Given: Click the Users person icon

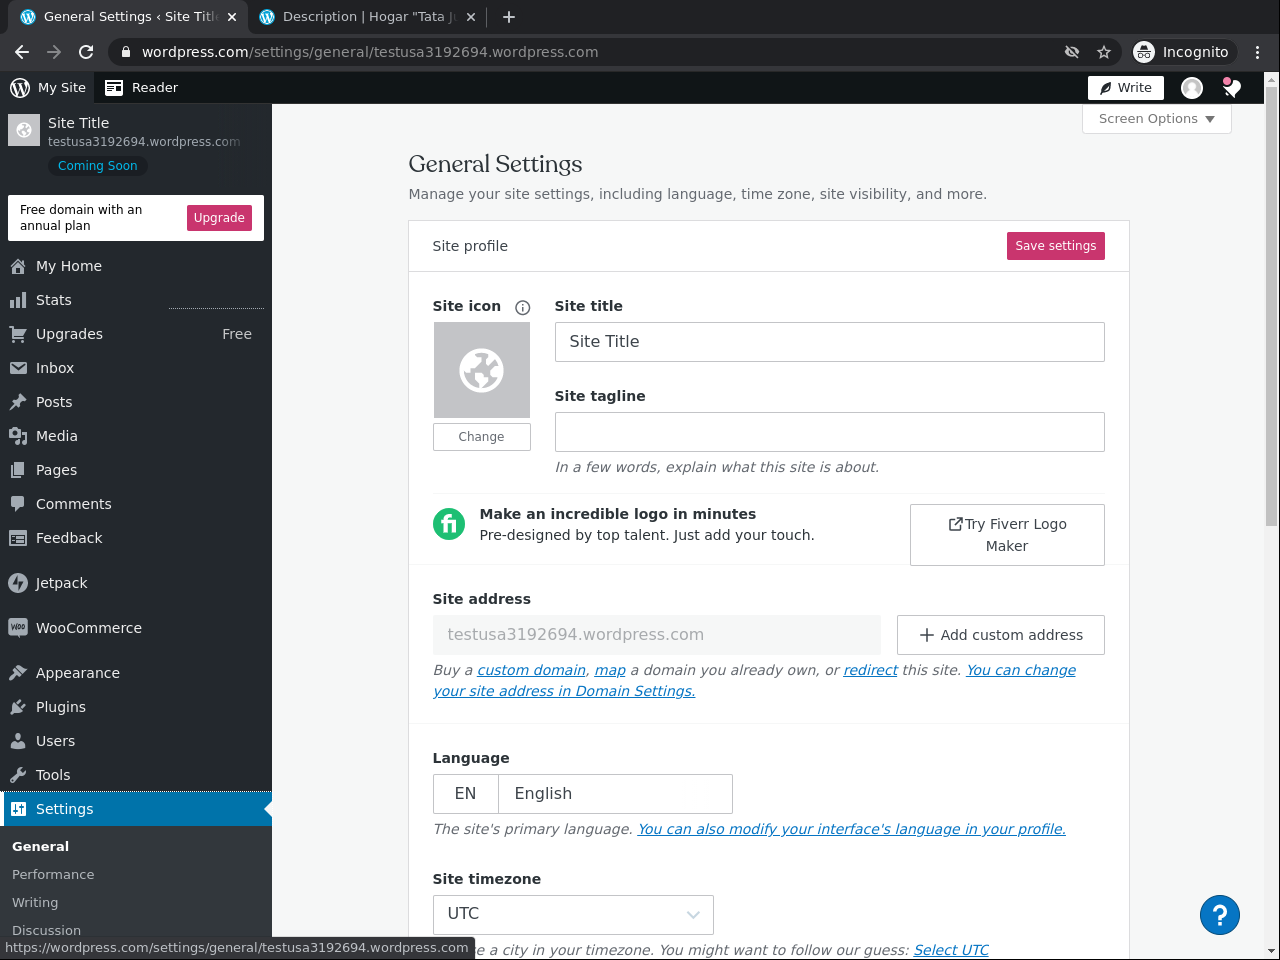Looking at the screenshot, I should (18, 741).
